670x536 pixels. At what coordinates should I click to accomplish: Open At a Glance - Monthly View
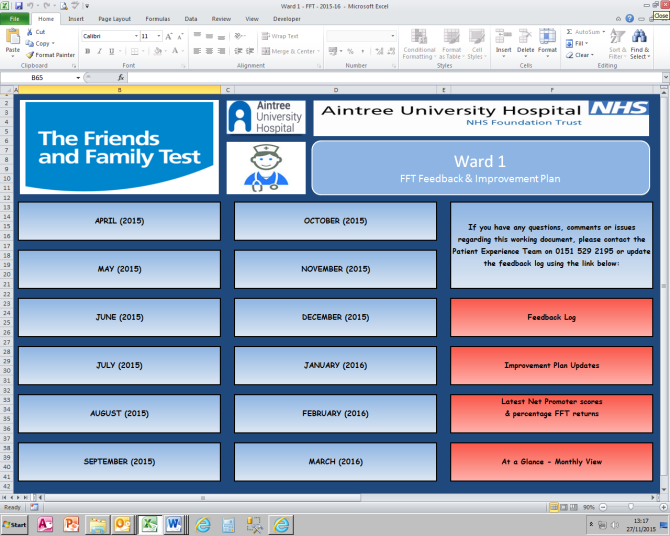coord(551,462)
